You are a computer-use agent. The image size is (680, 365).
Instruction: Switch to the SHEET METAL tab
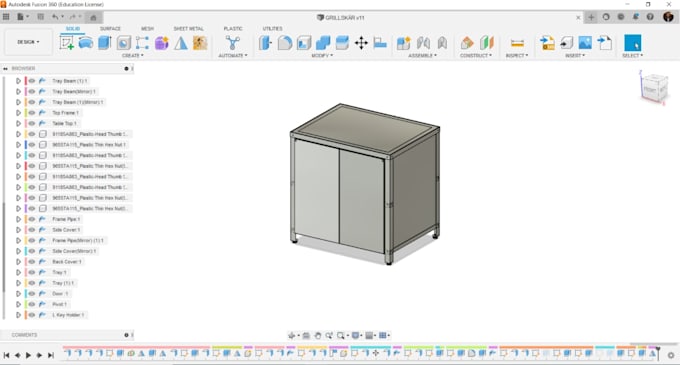click(188, 29)
